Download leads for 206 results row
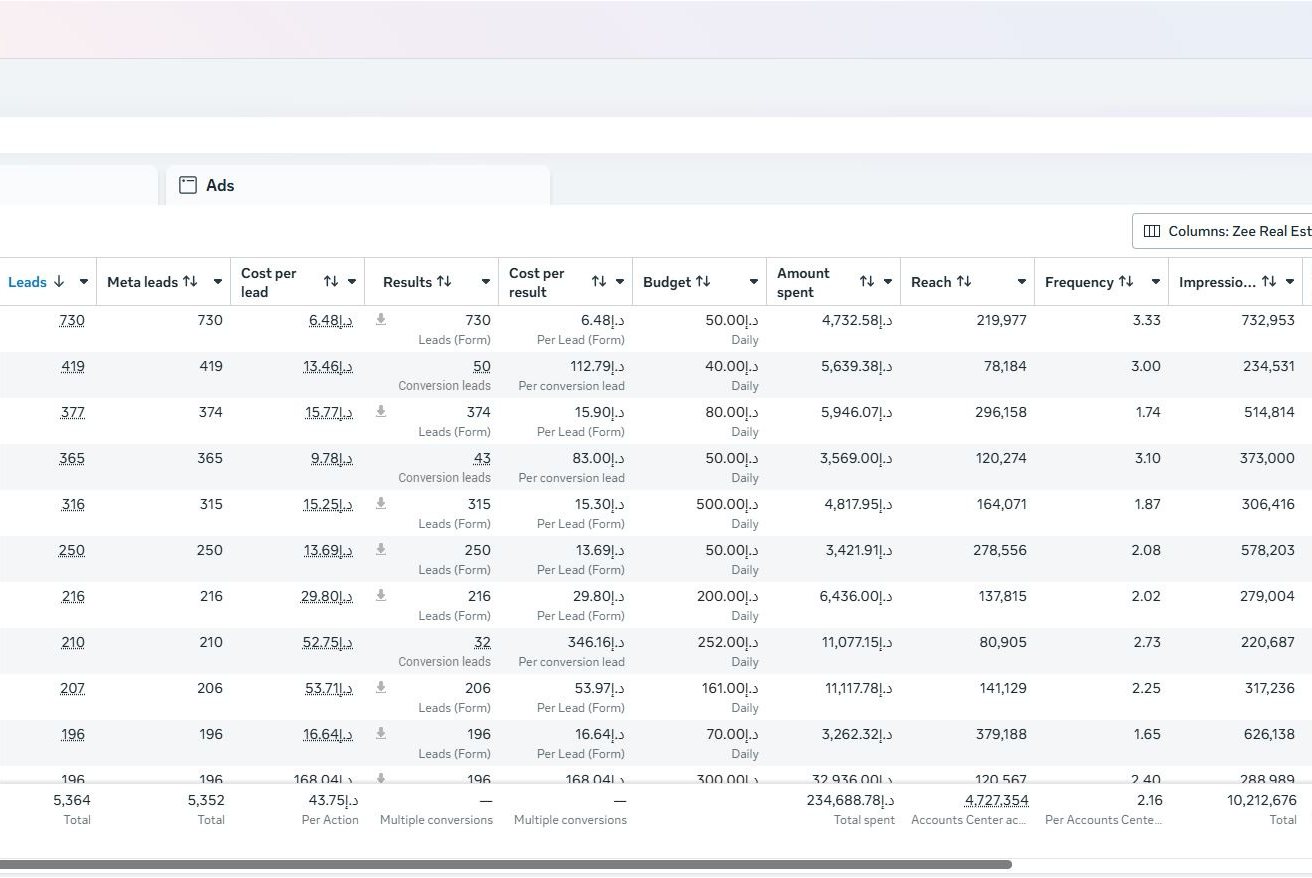The width and height of the screenshot is (1312, 878). (380, 688)
